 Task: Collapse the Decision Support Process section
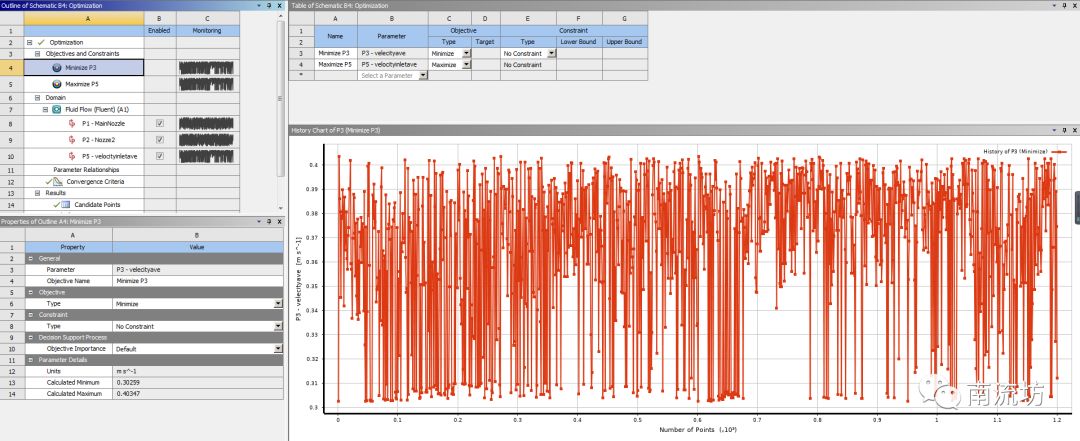pos(30,338)
